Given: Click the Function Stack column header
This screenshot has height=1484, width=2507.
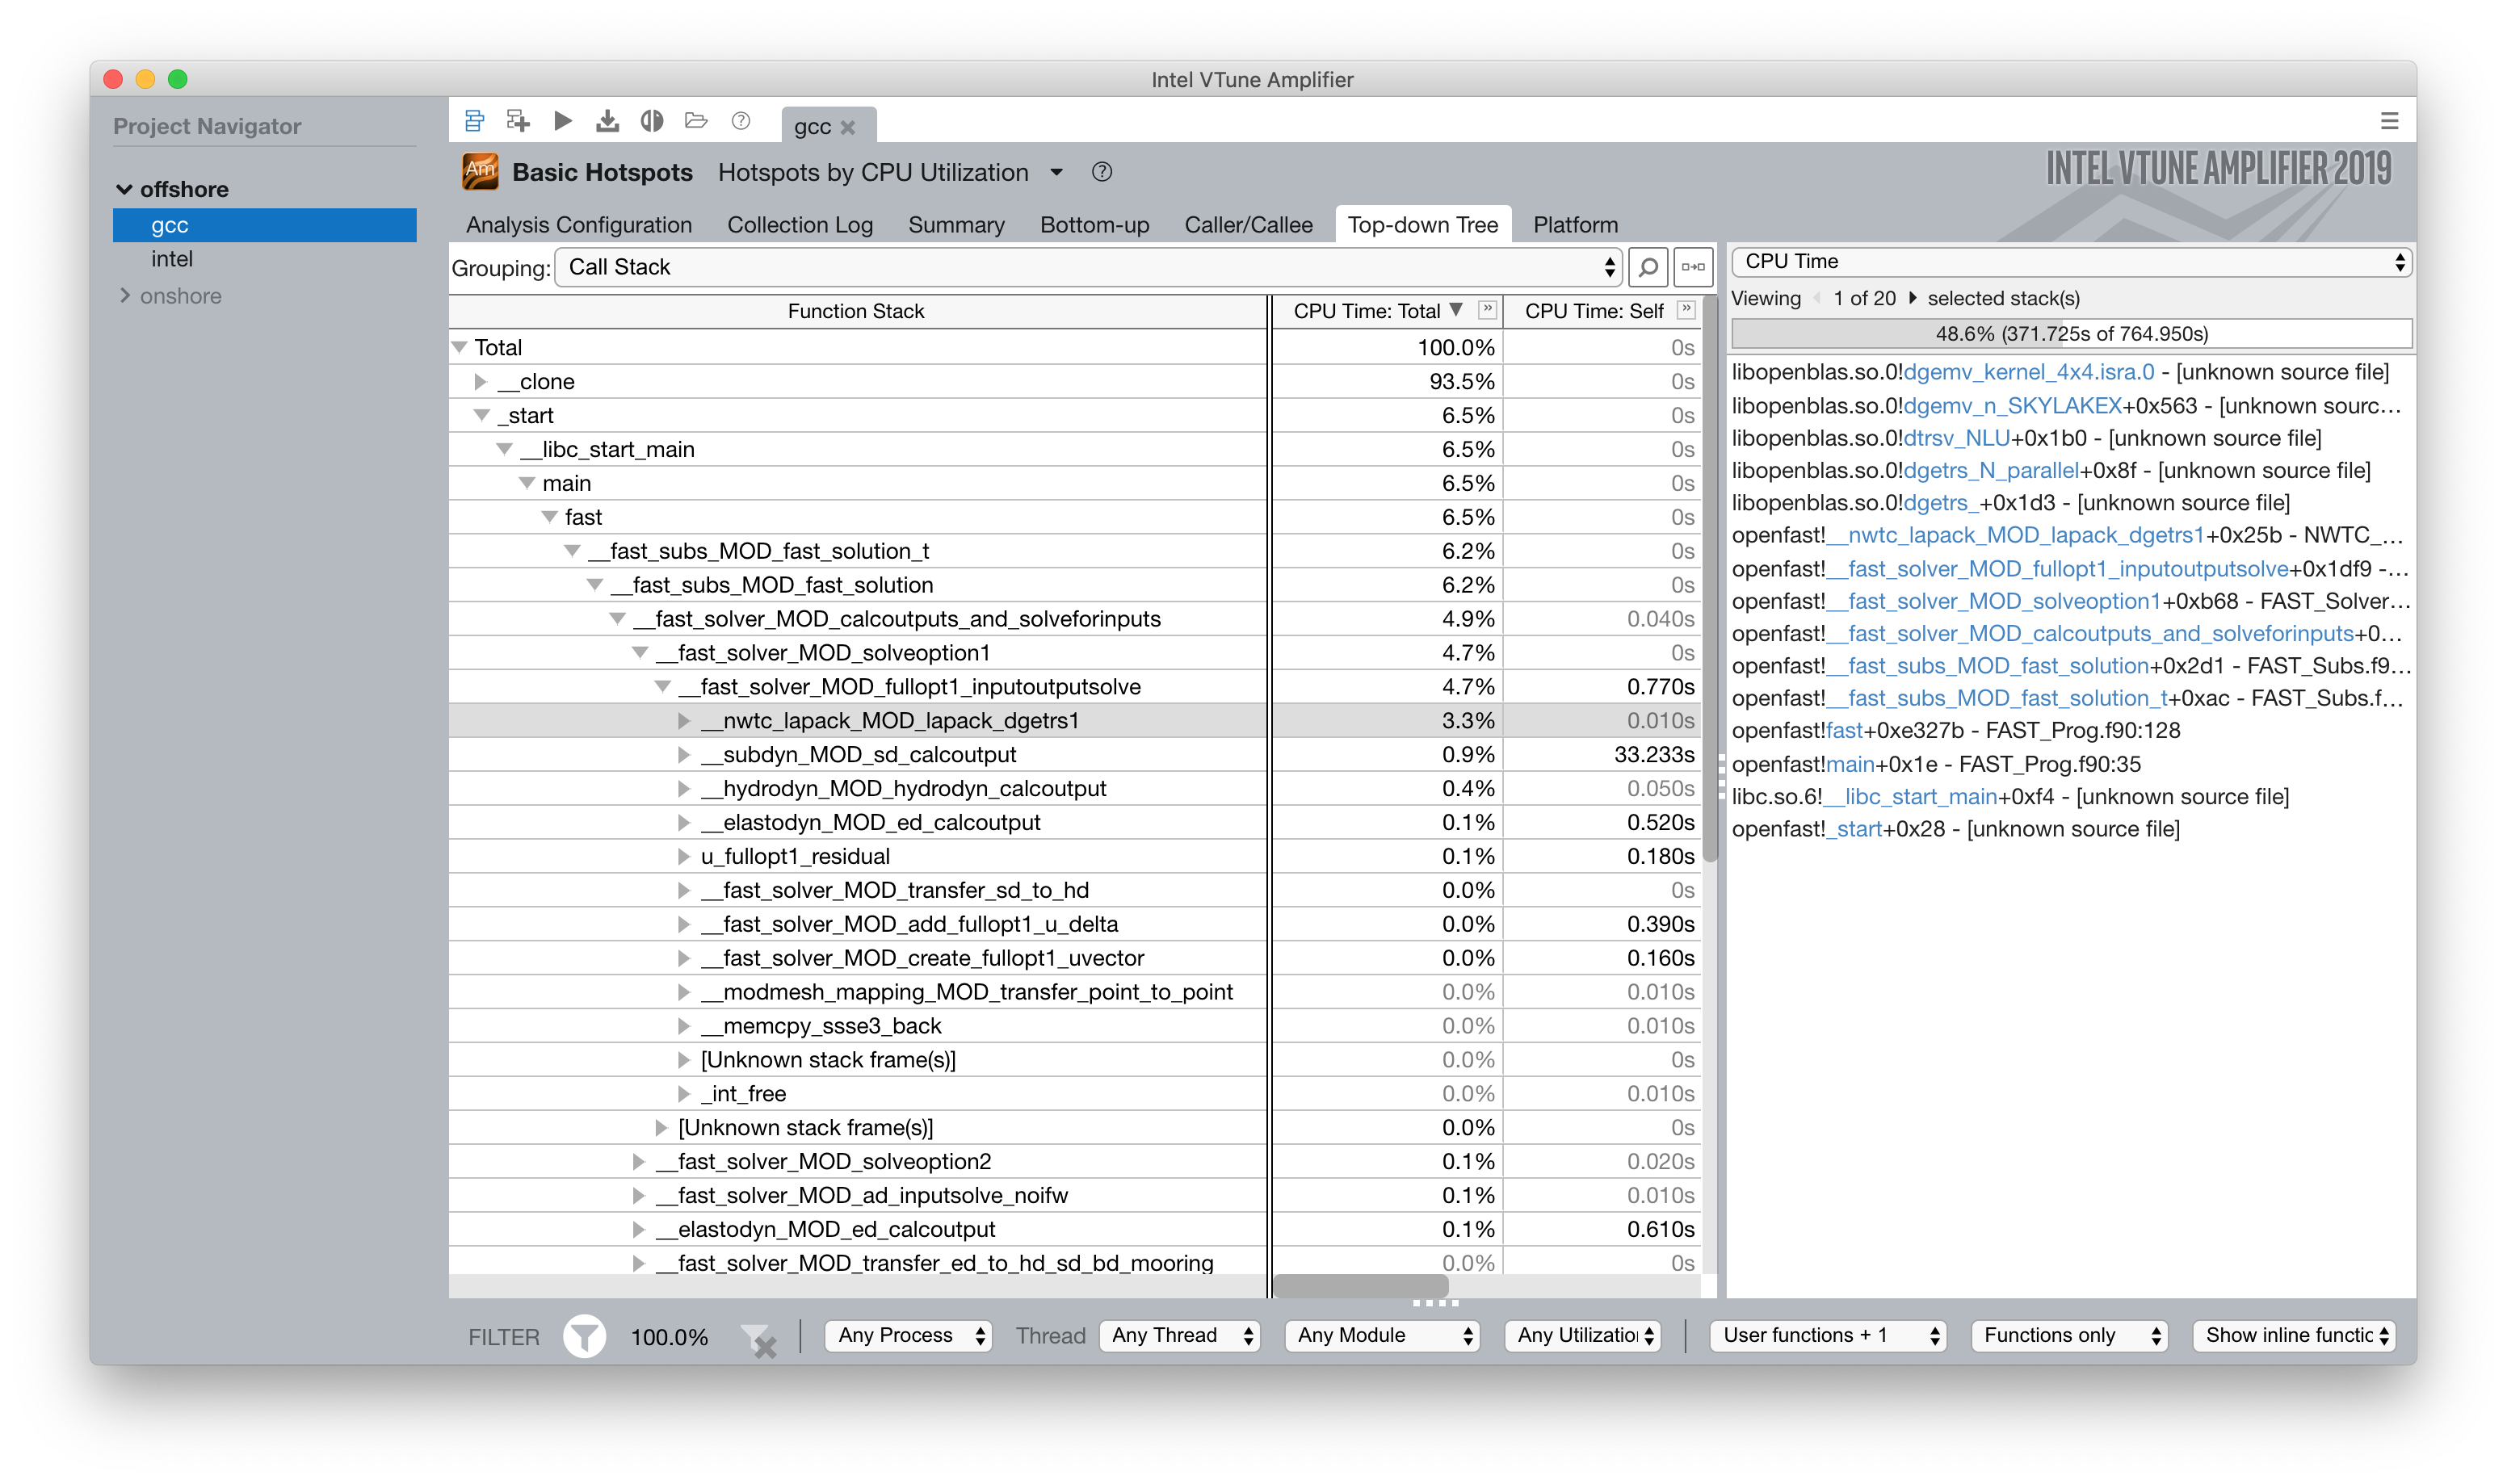Looking at the screenshot, I should [x=857, y=311].
